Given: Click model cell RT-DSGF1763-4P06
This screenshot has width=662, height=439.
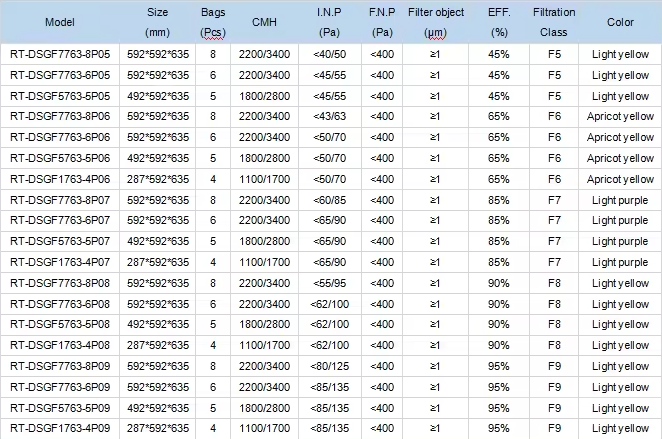Looking at the screenshot, I should 60,179.
